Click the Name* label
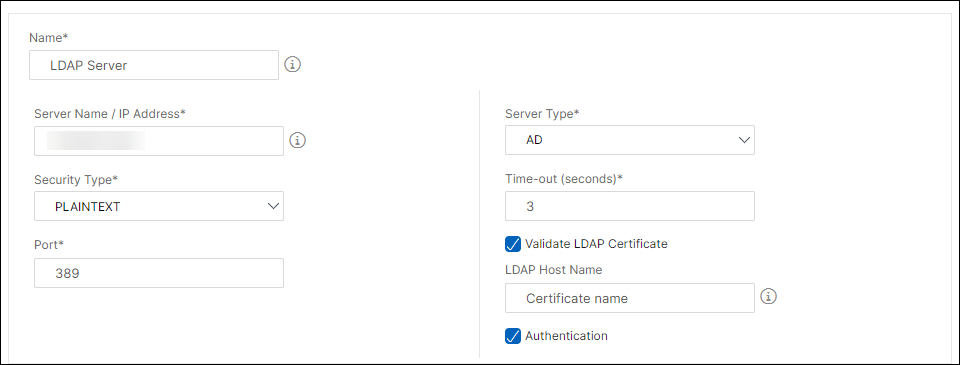 pos(48,37)
